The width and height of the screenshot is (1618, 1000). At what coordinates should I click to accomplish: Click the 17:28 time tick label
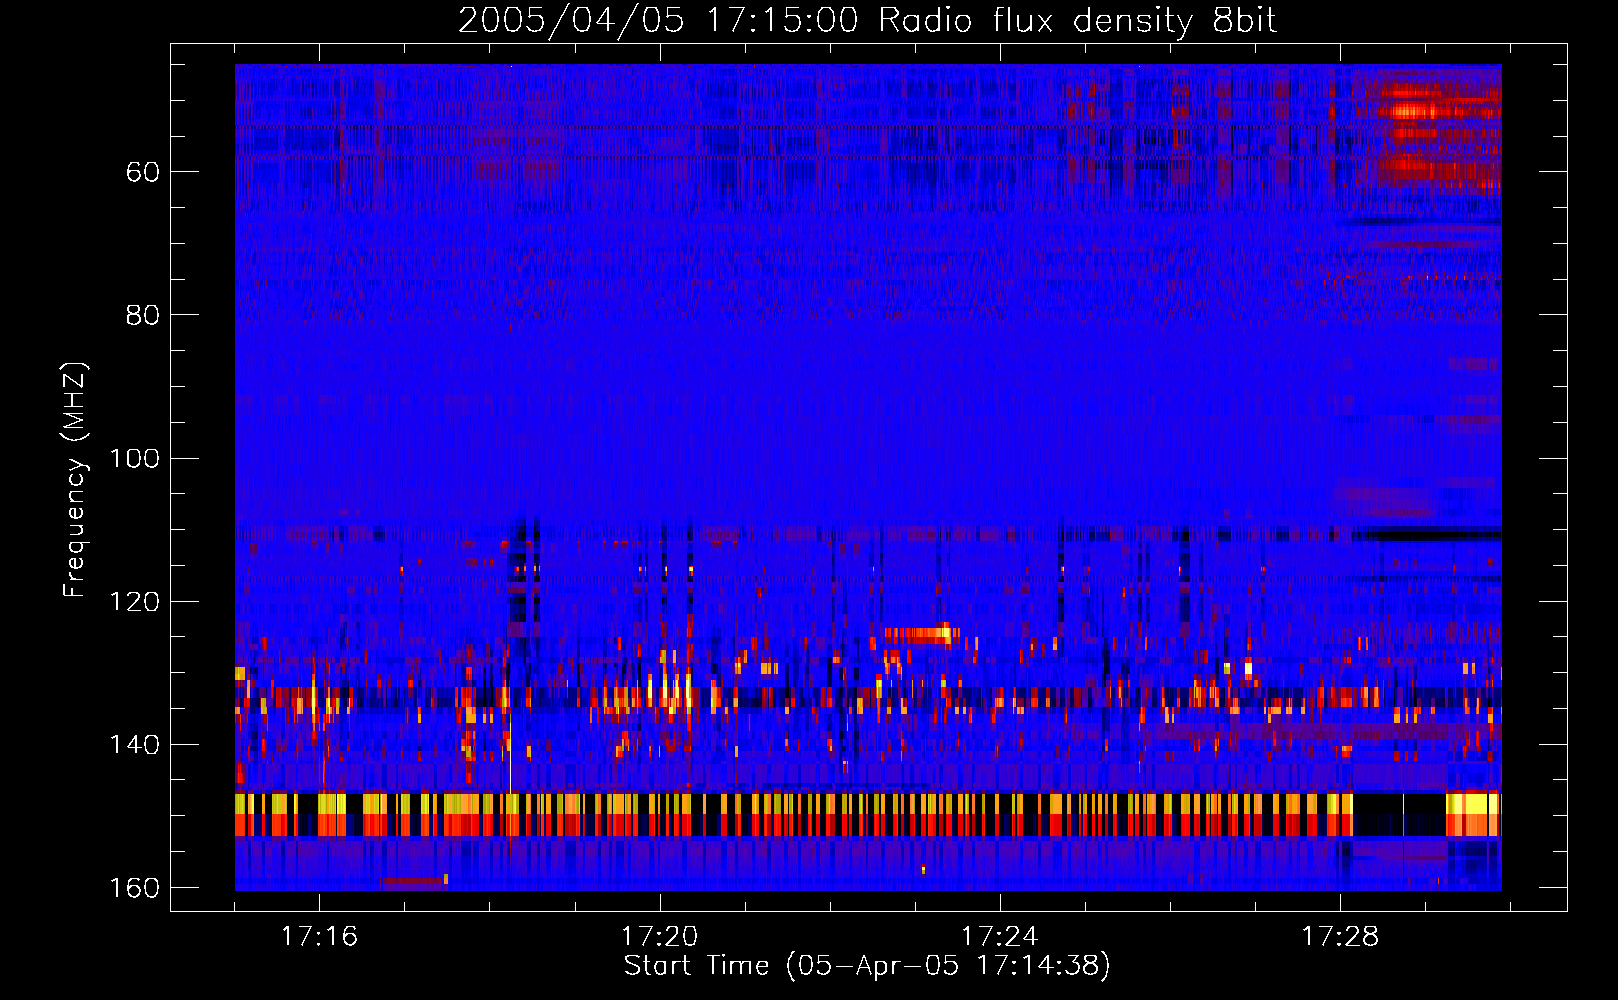[x=1339, y=937]
